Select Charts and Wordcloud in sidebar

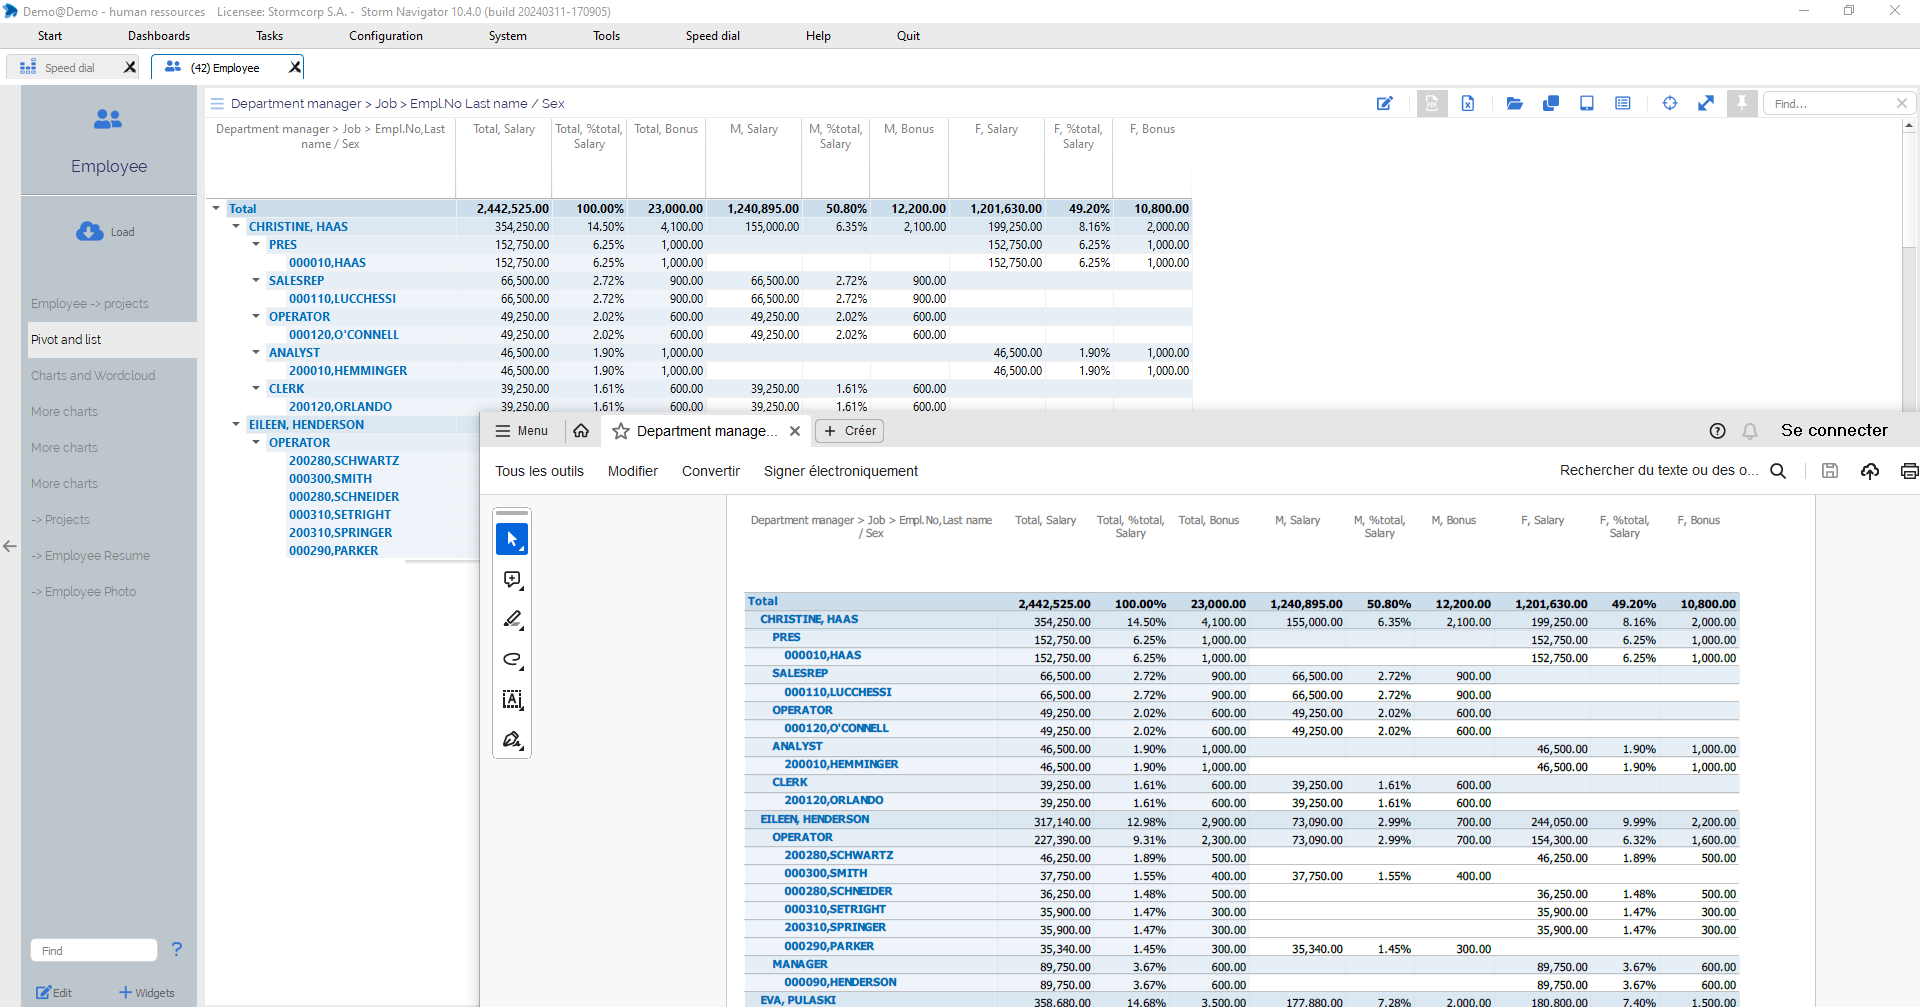tap(93, 375)
